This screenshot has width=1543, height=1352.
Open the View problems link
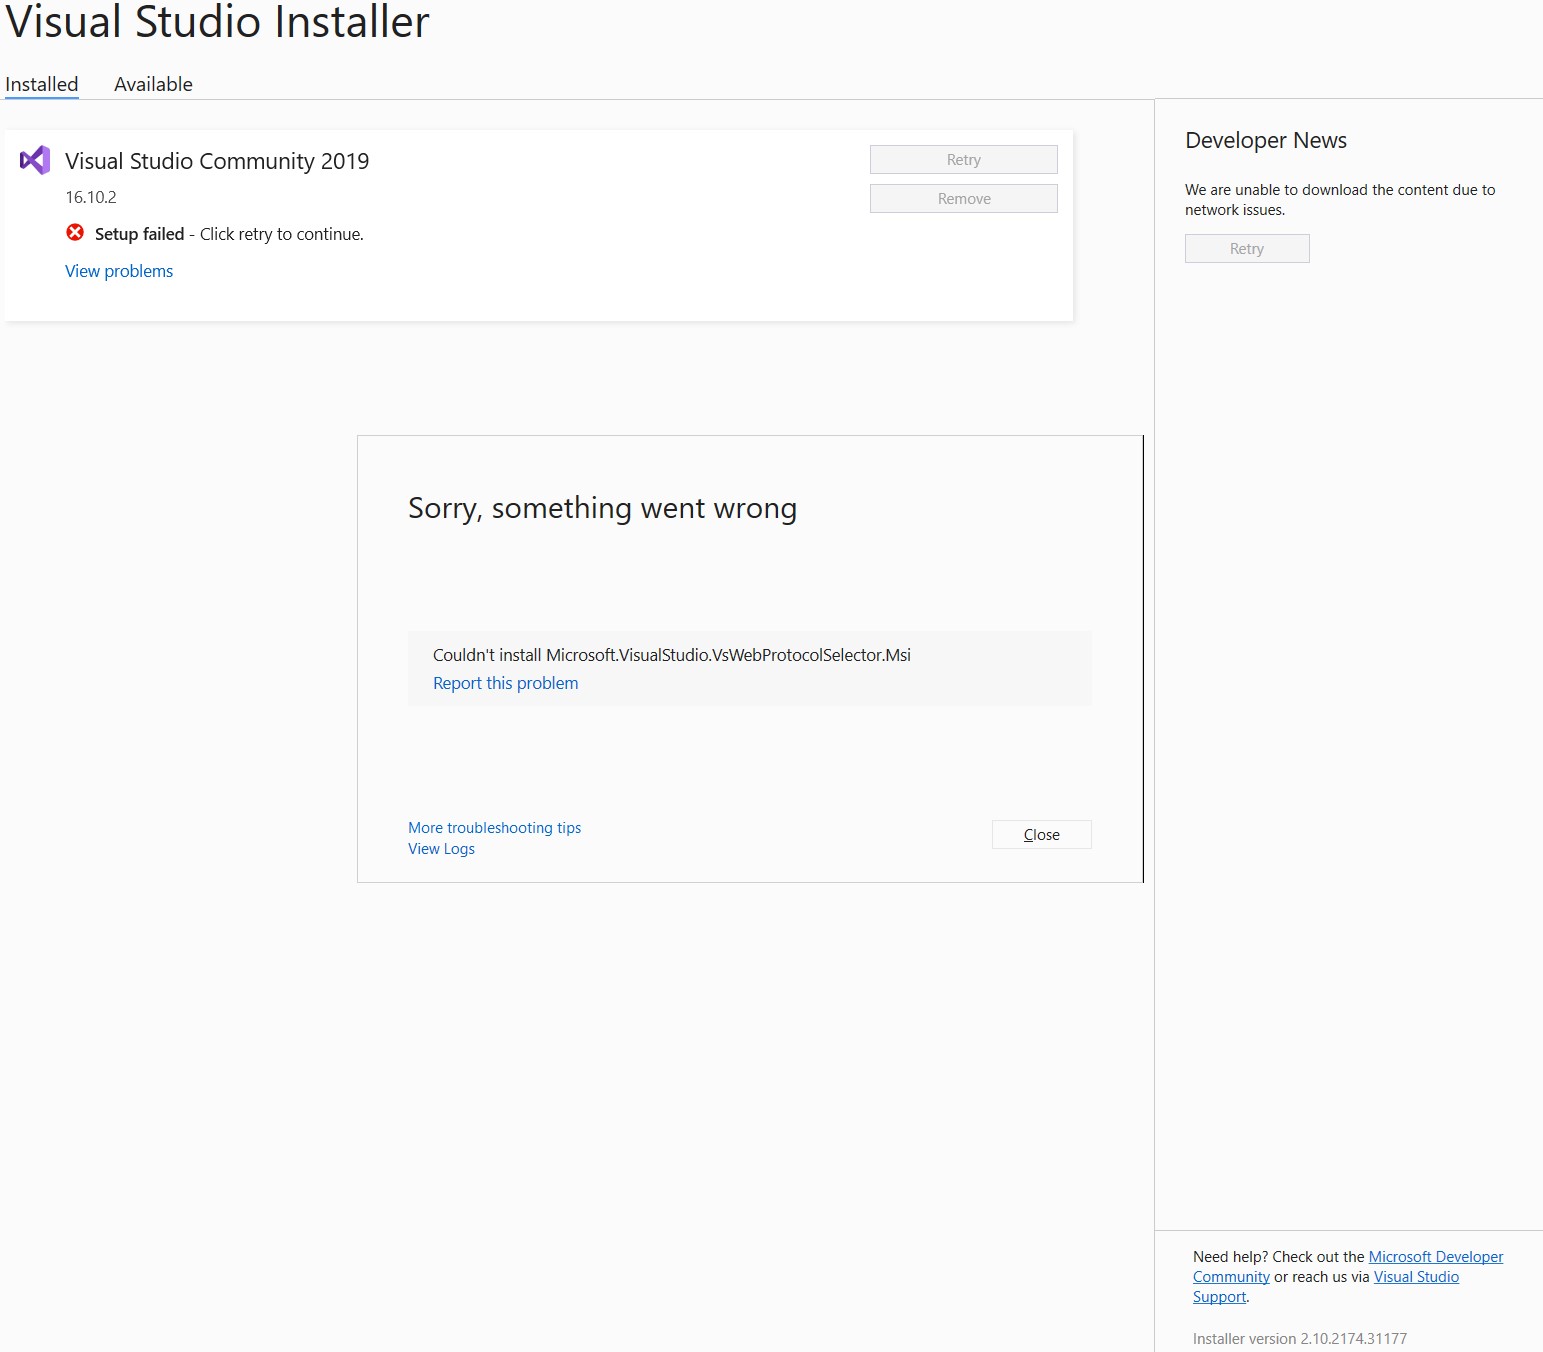click(x=119, y=271)
